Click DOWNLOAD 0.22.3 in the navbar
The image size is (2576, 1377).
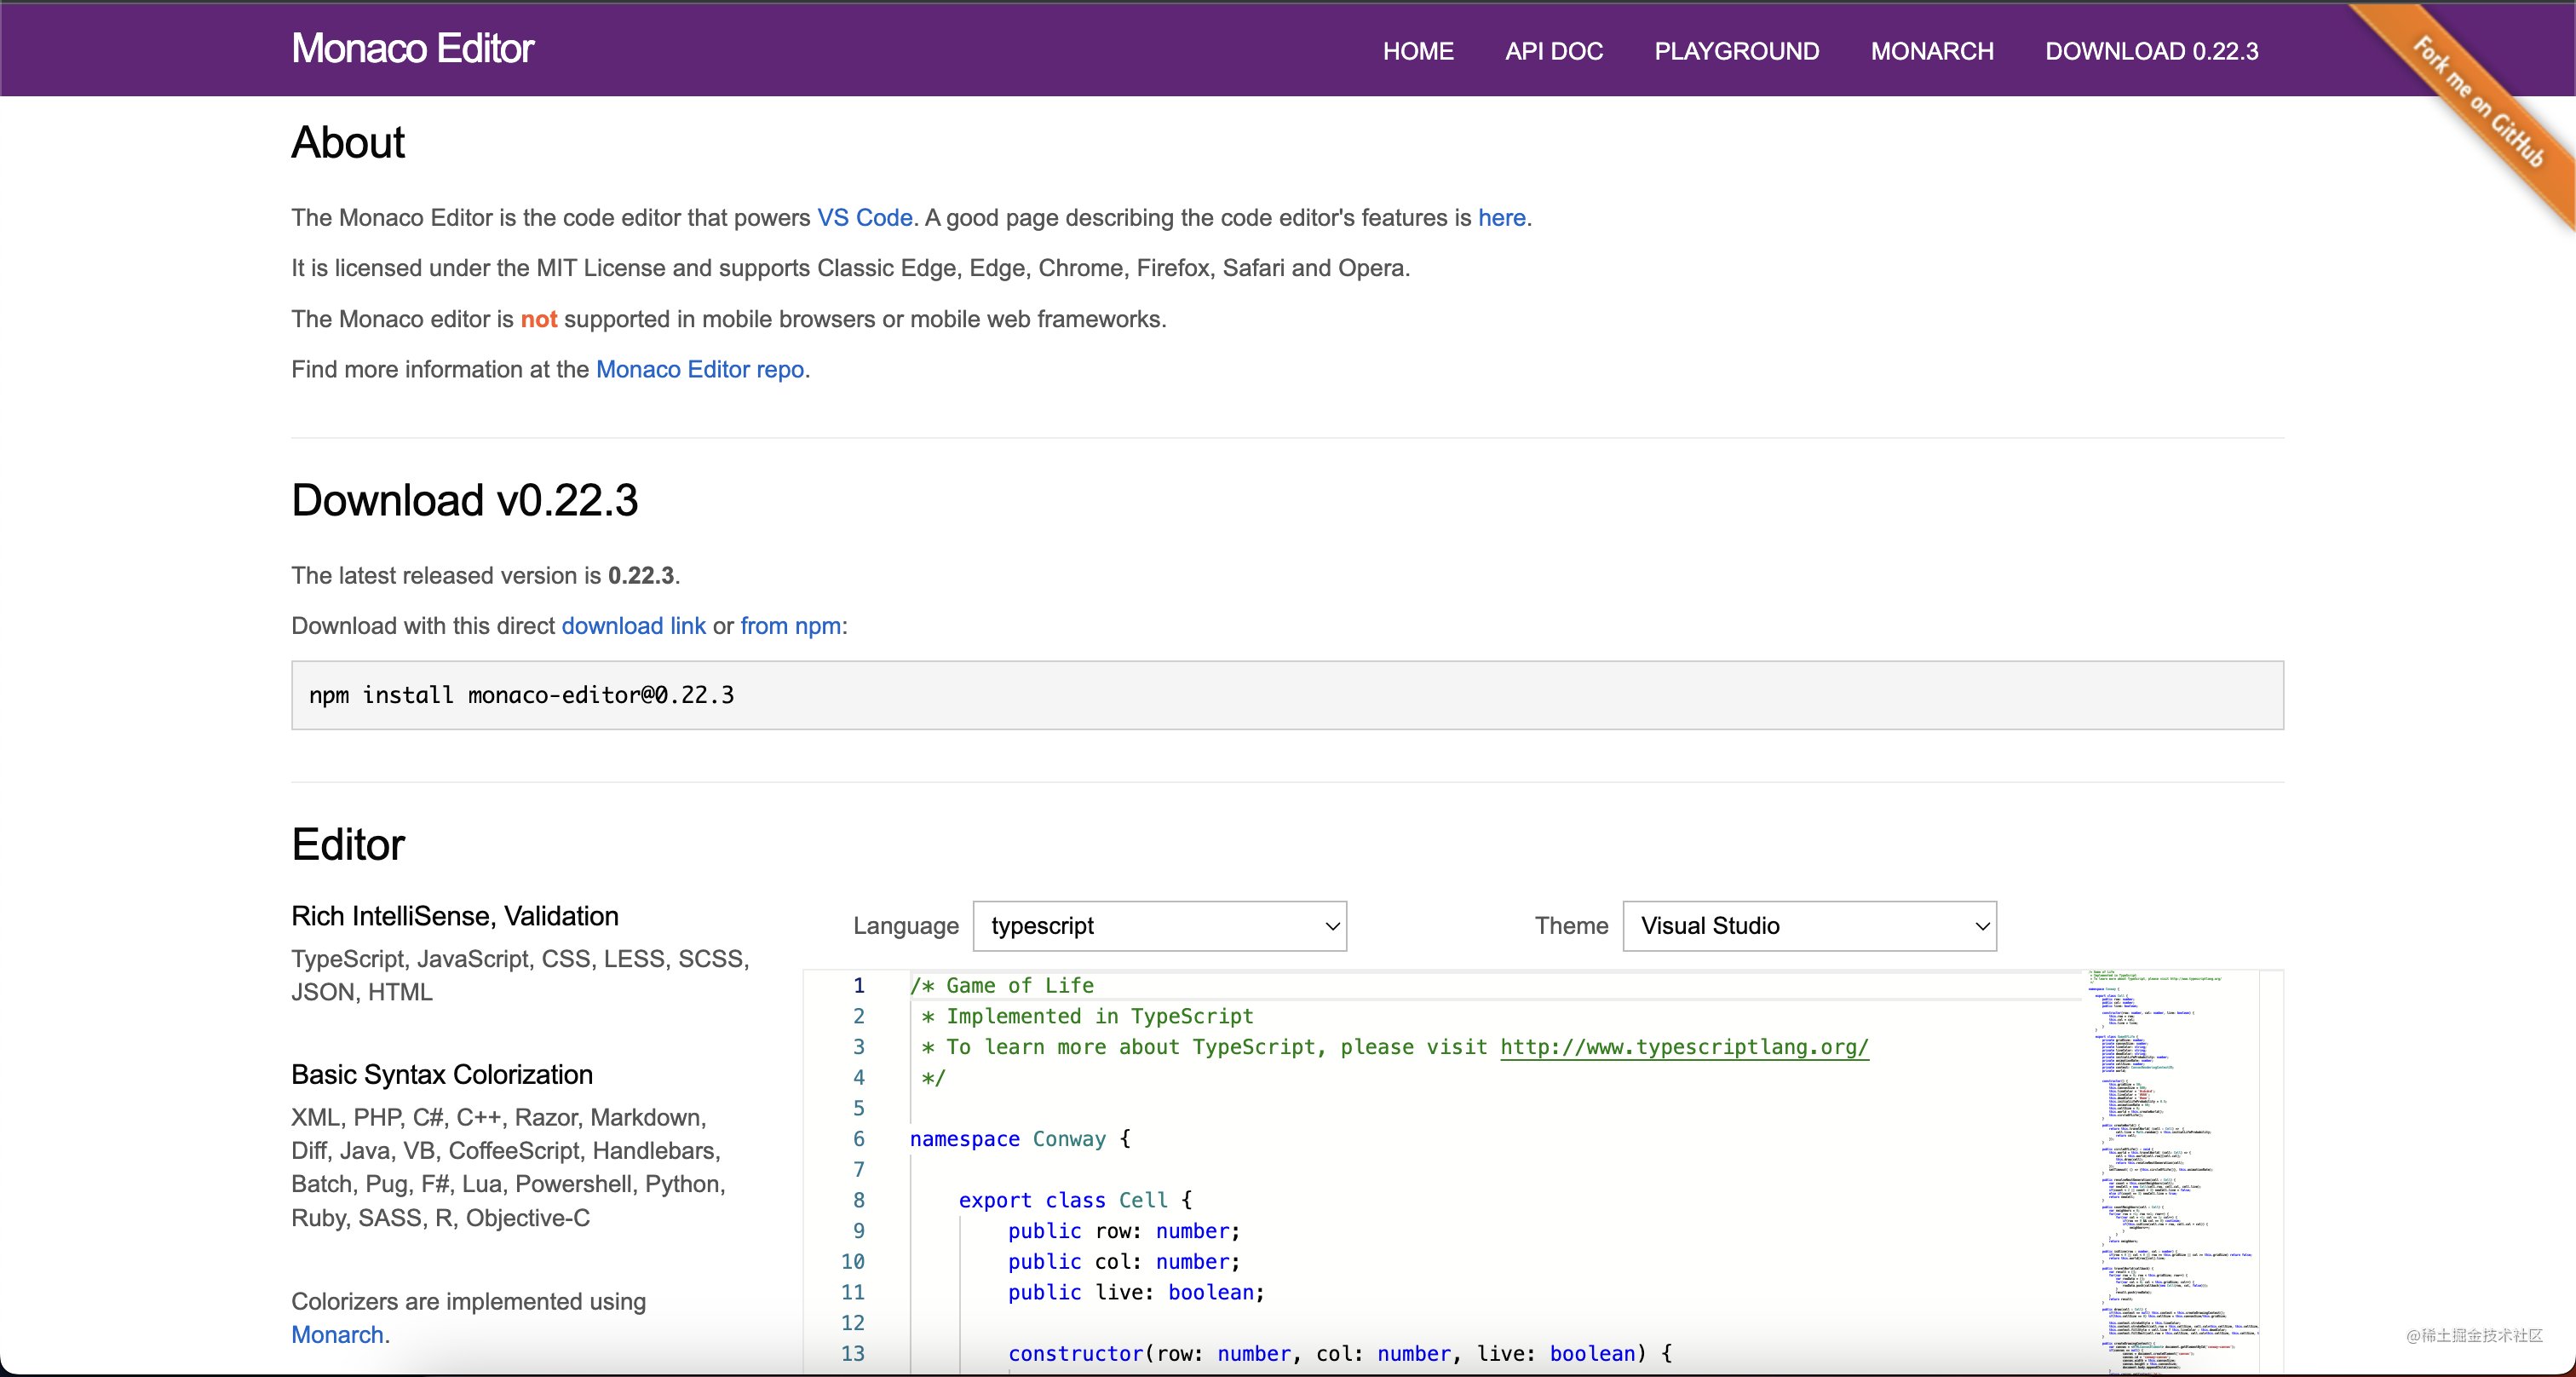coord(2151,51)
